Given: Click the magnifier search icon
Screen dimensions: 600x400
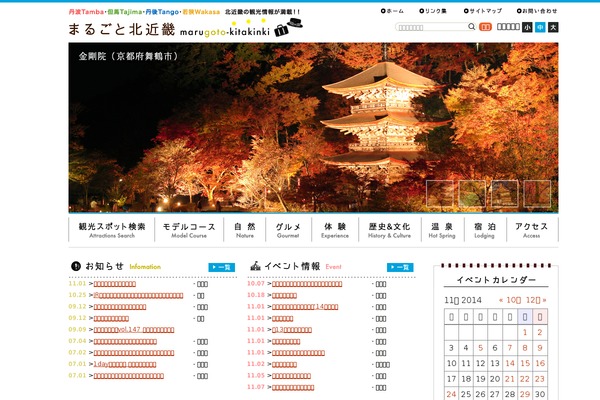Looking at the screenshot, I should 471,26.
